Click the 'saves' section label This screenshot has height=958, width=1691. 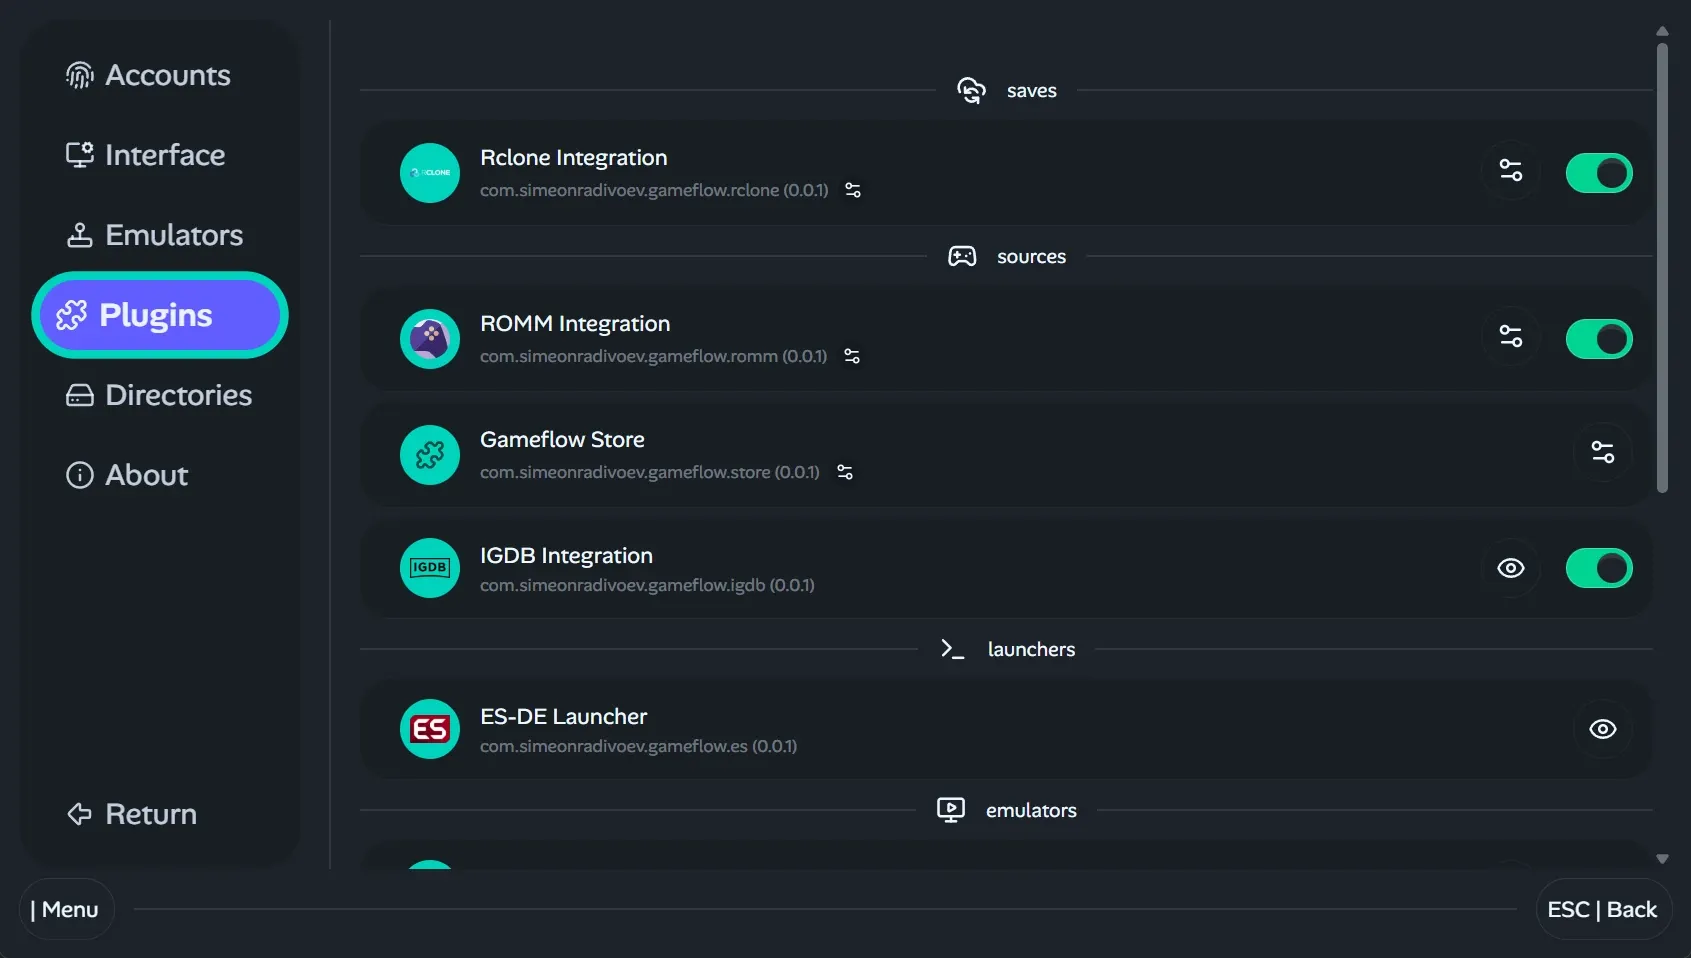click(1032, 91)
